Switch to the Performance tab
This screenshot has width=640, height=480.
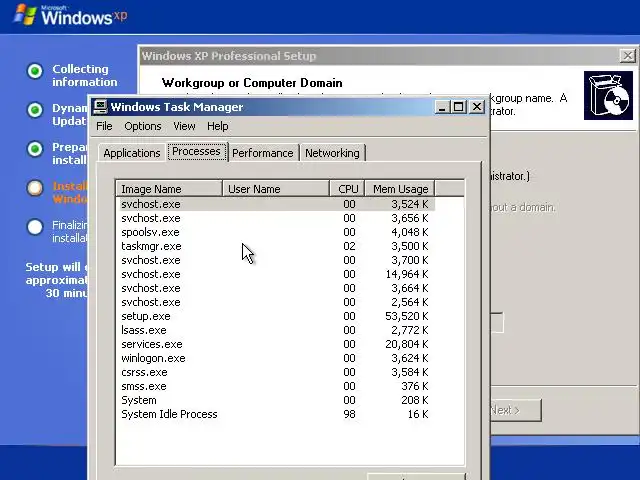pos(262,153)
